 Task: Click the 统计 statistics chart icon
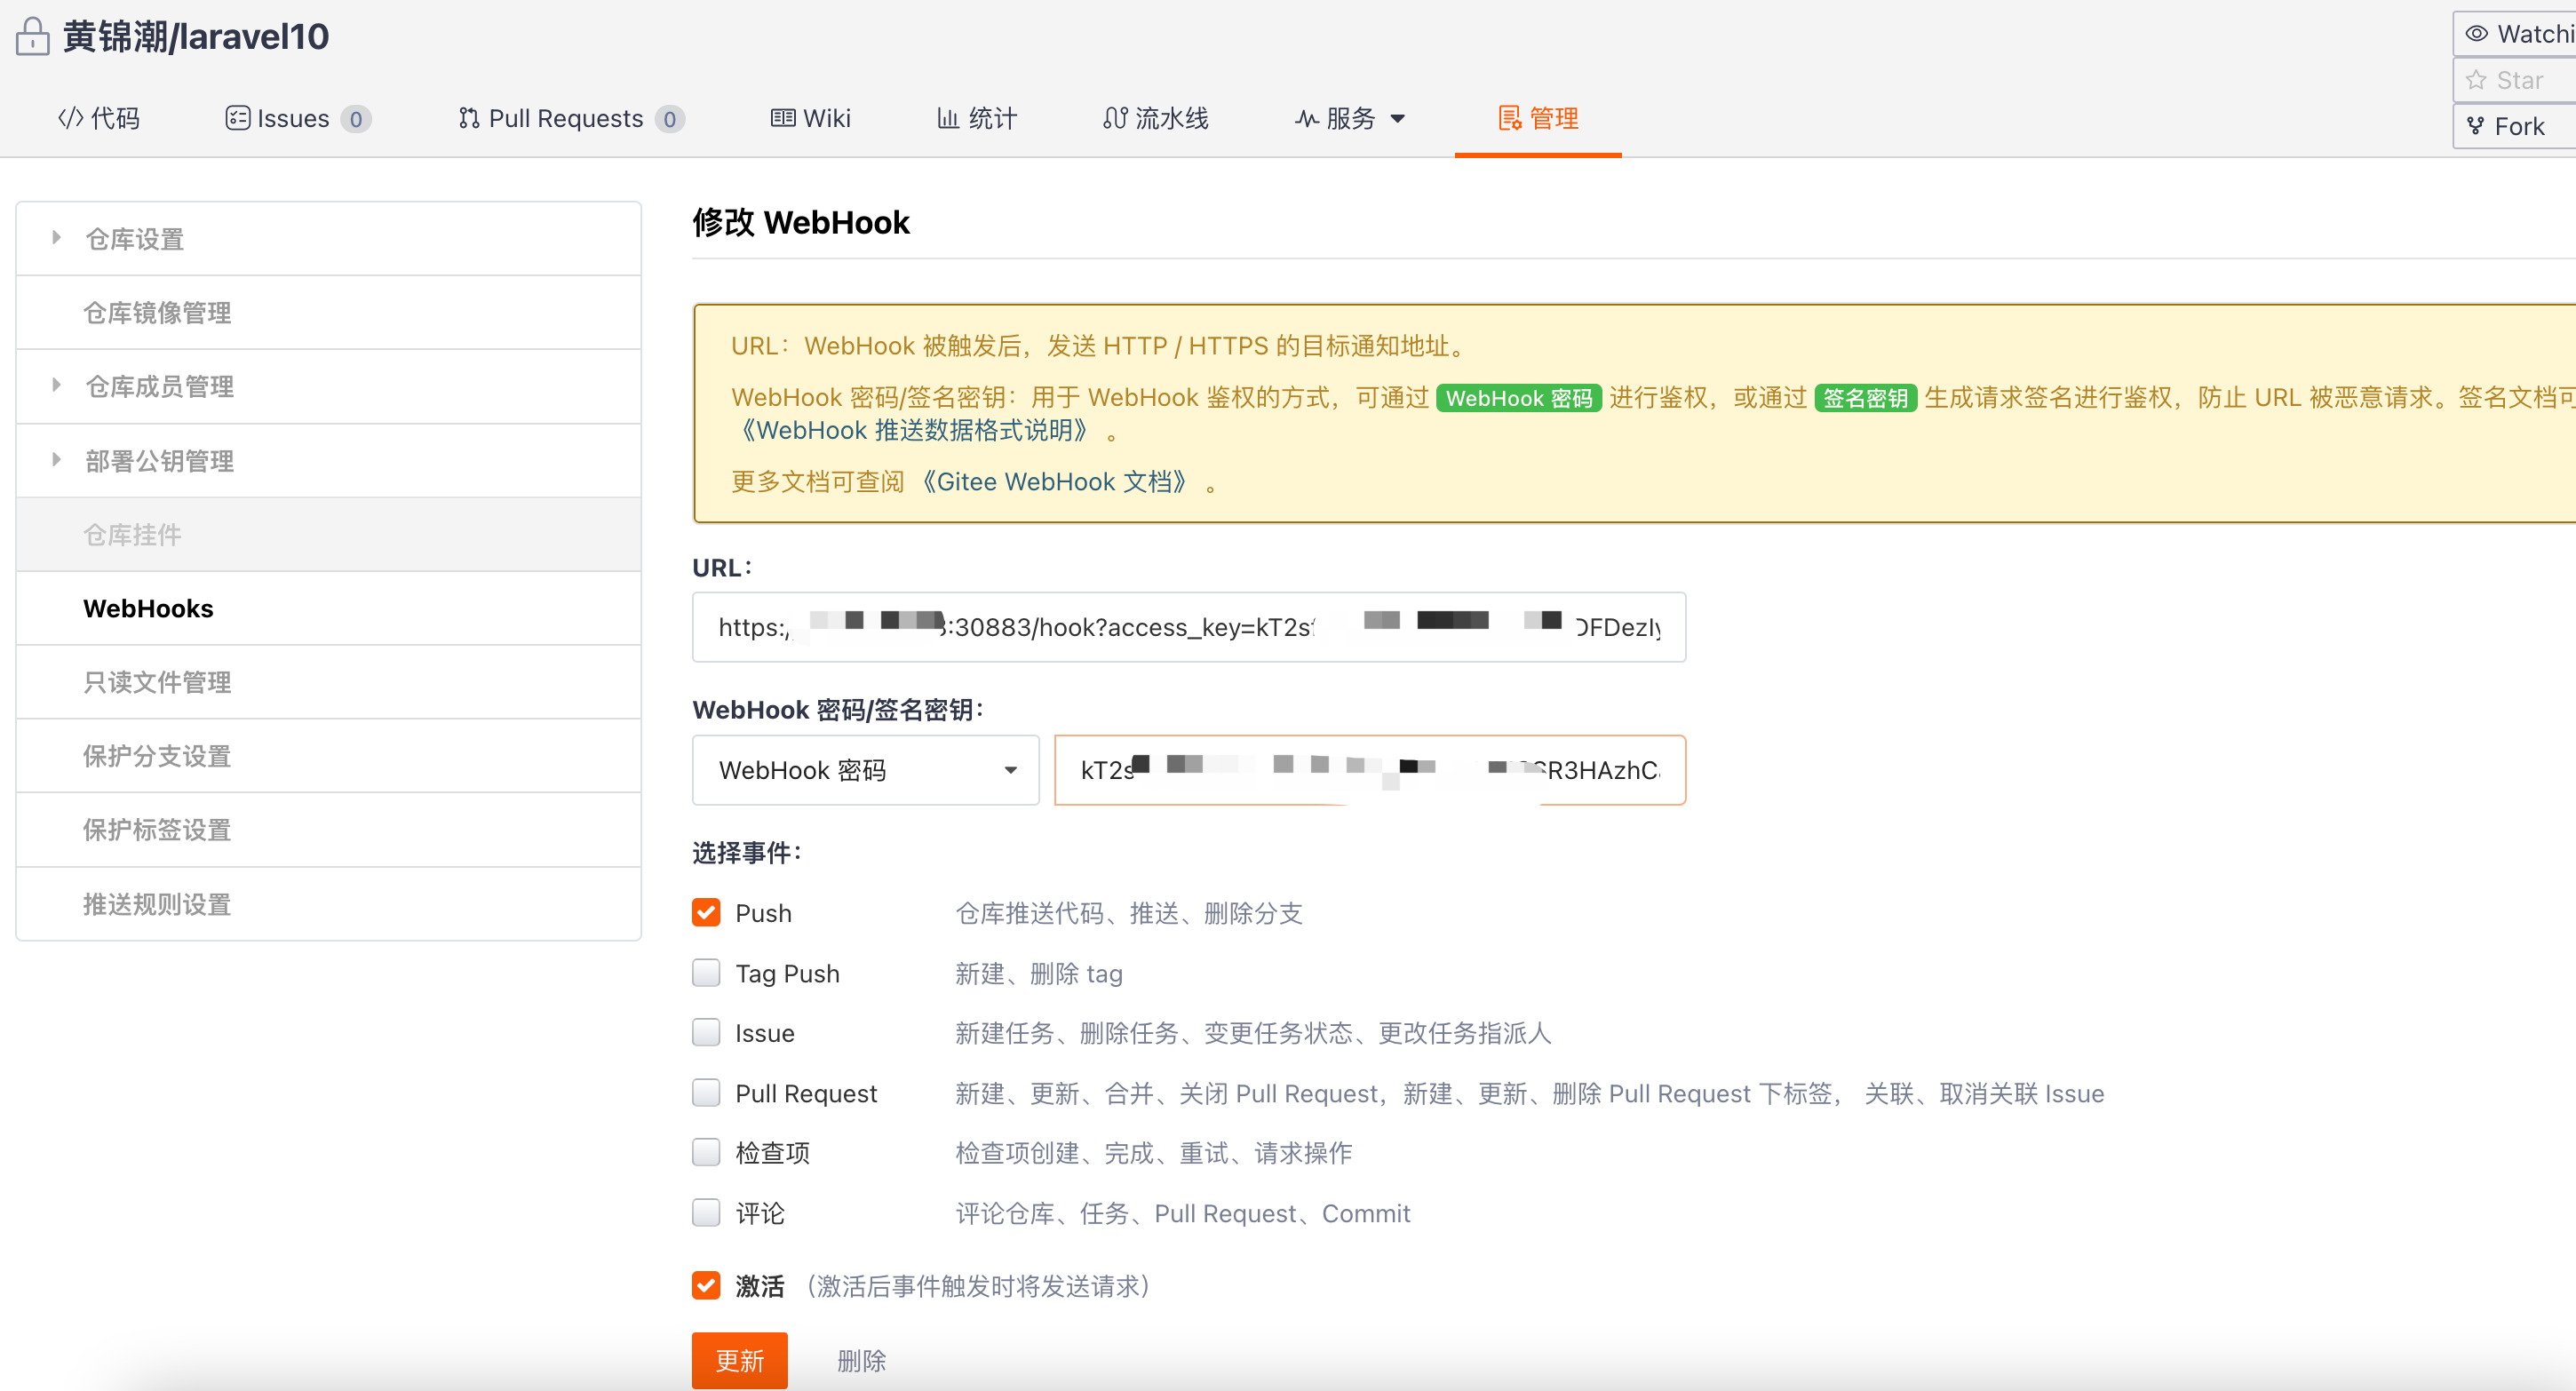pos(947,118)
